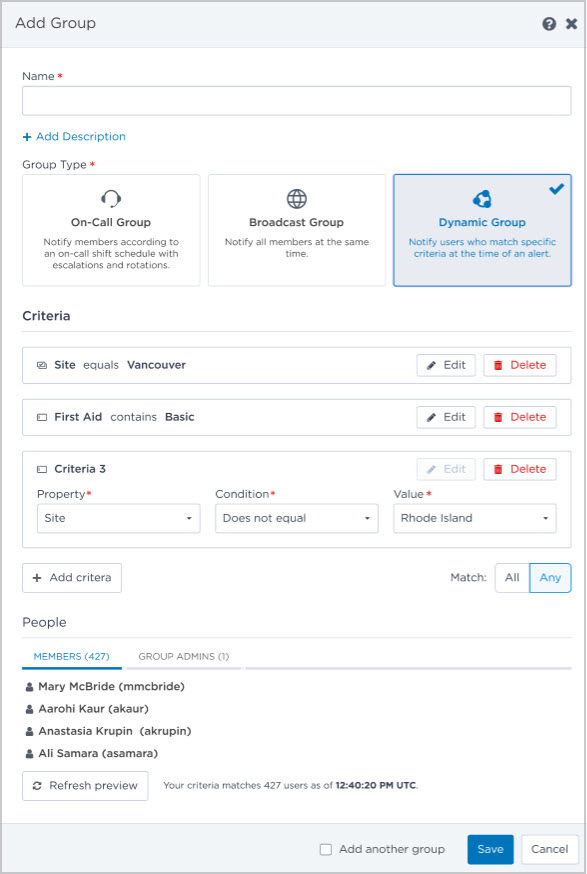Select the On-Call Group headset icon
587x874 pixels.
(x=111, y=198)
